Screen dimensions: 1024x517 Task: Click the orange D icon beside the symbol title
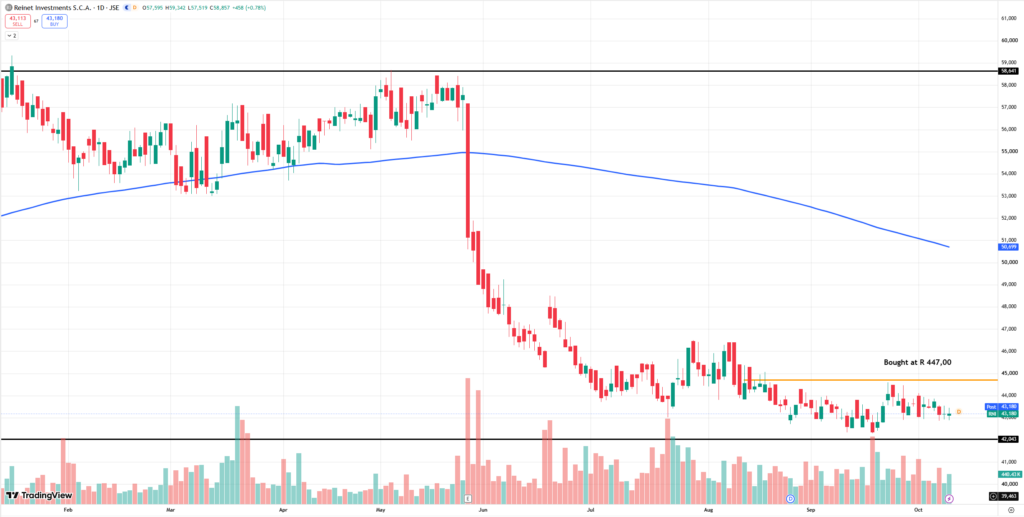click(x=135, y=8)
